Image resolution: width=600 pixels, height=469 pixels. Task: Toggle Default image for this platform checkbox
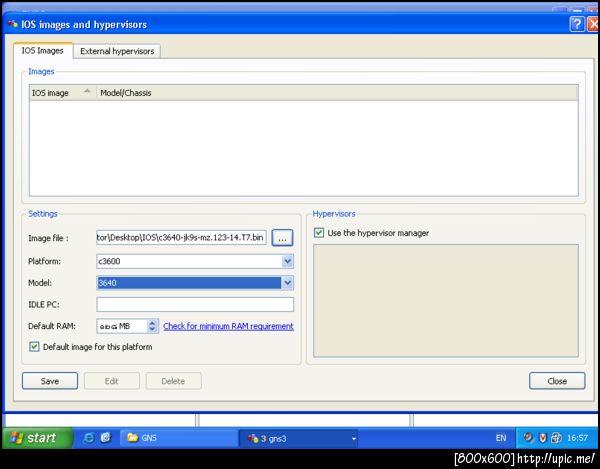click(x=34, y=347)
